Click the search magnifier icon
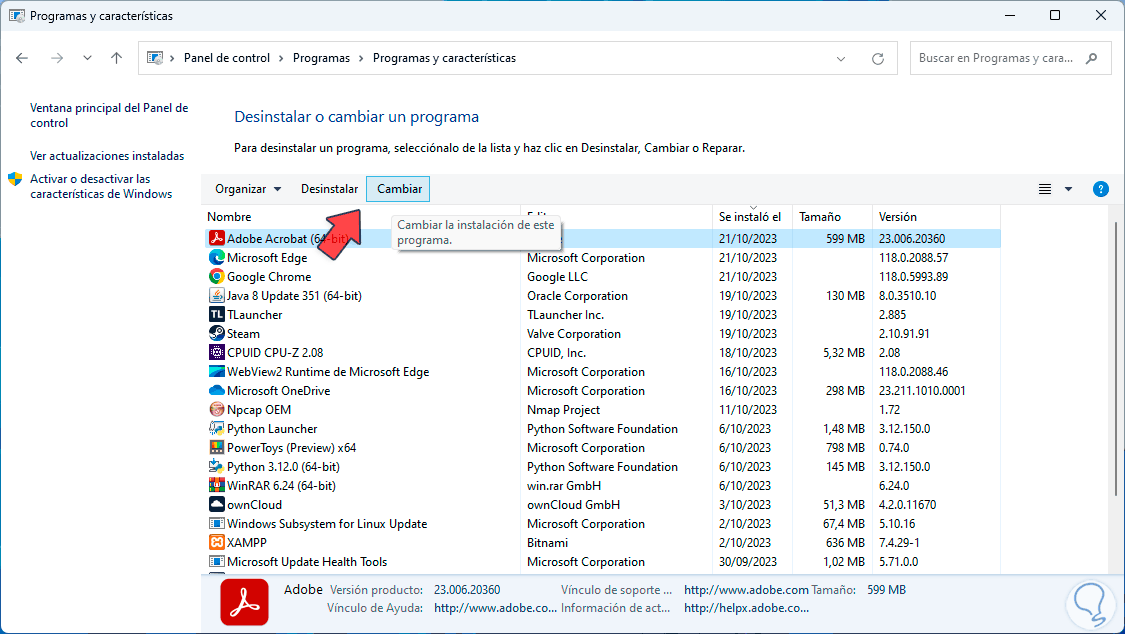The image size is (1125, 634). (1091, 58)
